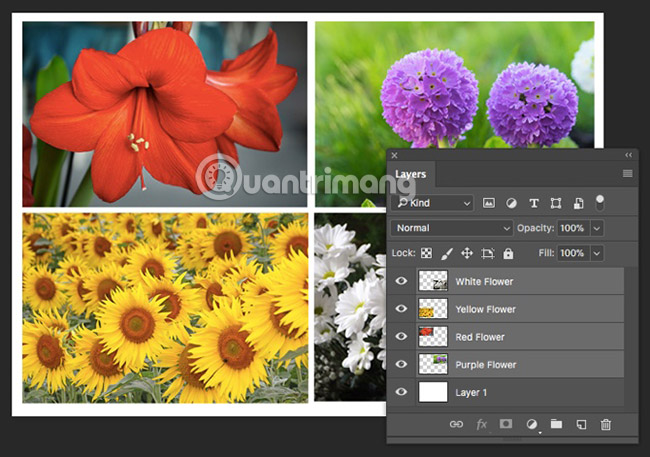
Task: Toggle layer filtering on or off
Action: pyautogui.click(x=600, y=202)
